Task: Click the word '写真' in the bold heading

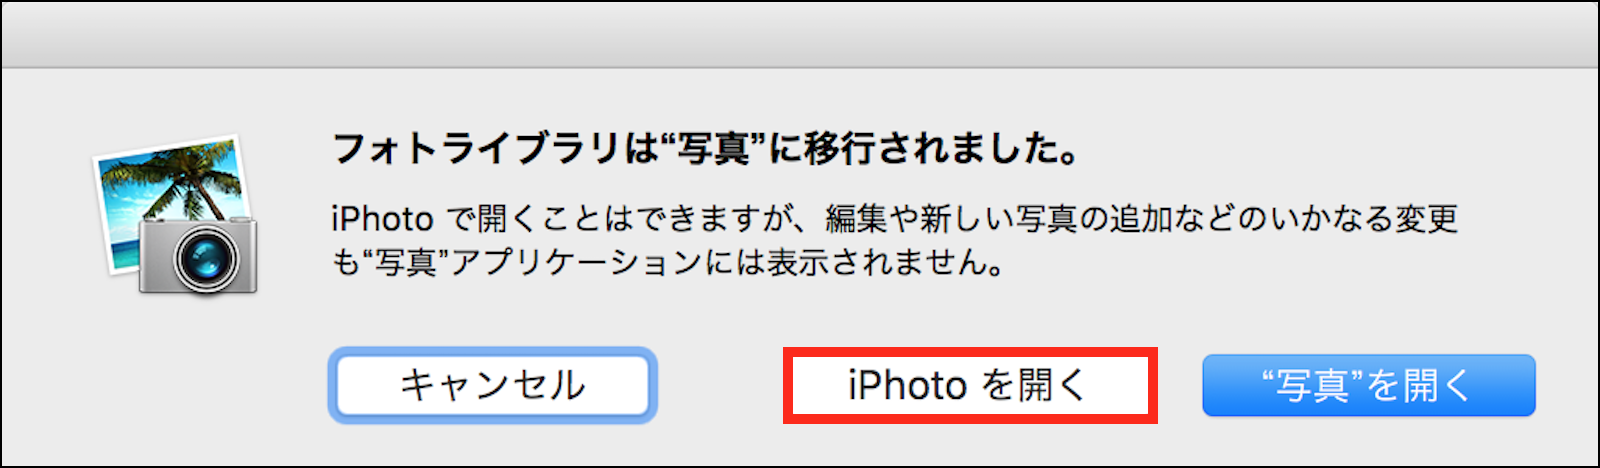Action: [x=713, y=149]
